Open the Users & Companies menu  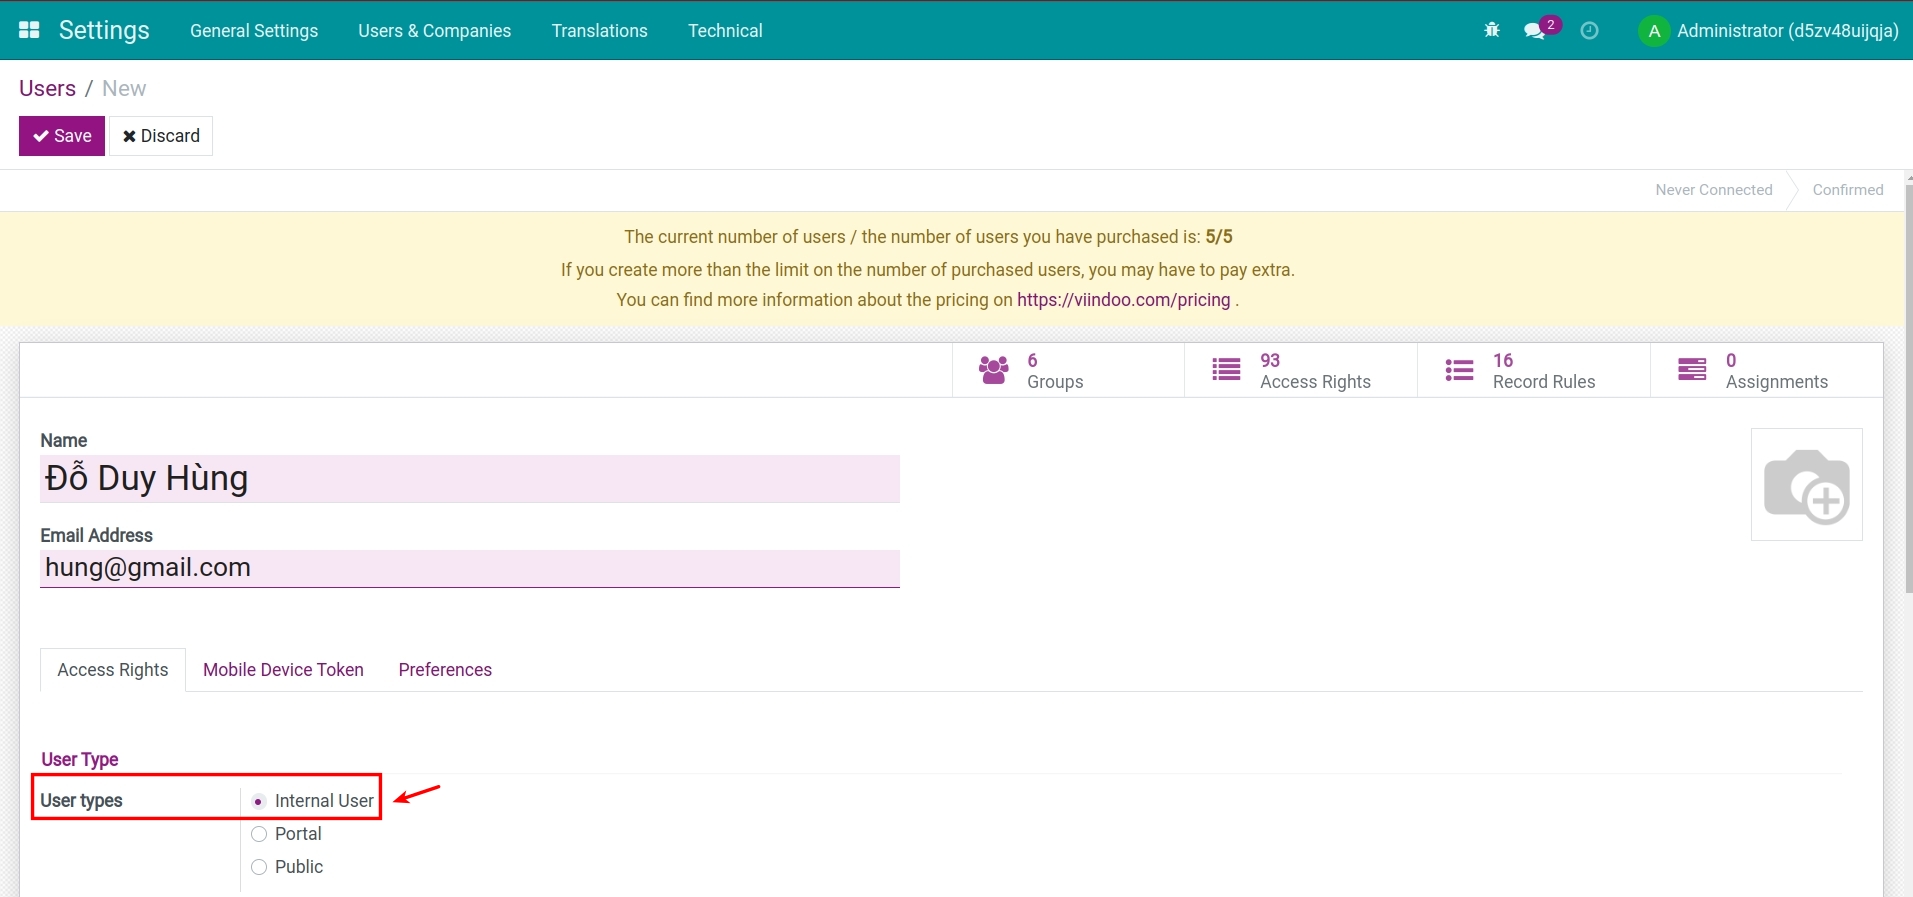[x=435, y=31]
